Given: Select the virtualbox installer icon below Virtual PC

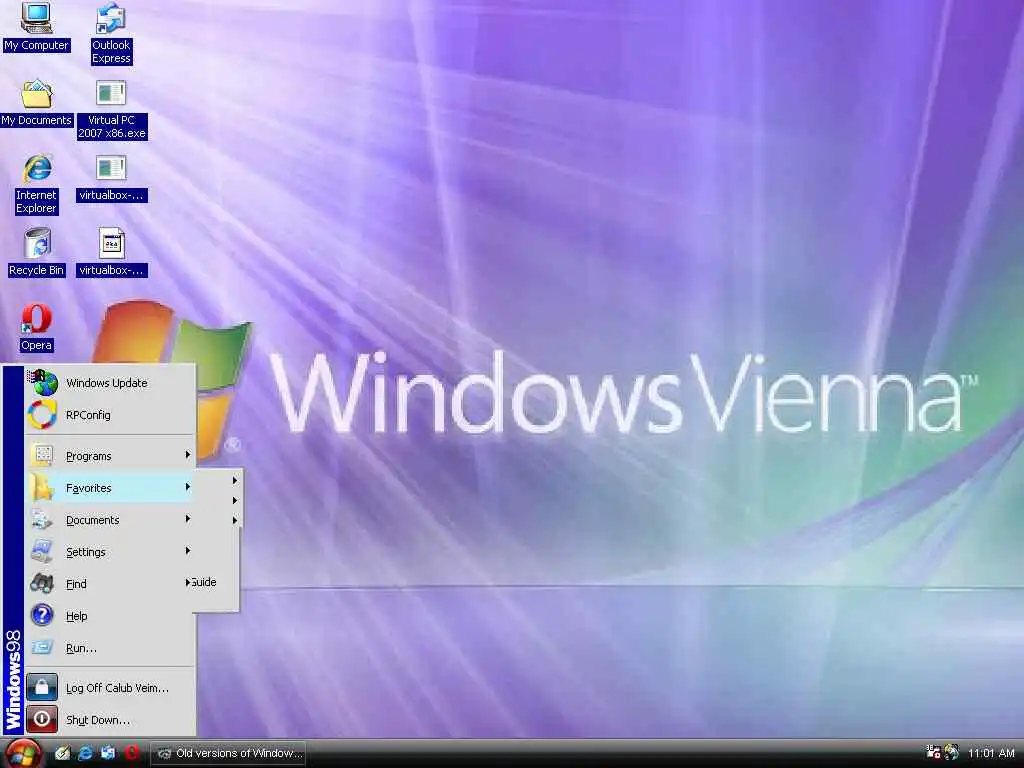Looking at the screenshot, I should point(112,178).
